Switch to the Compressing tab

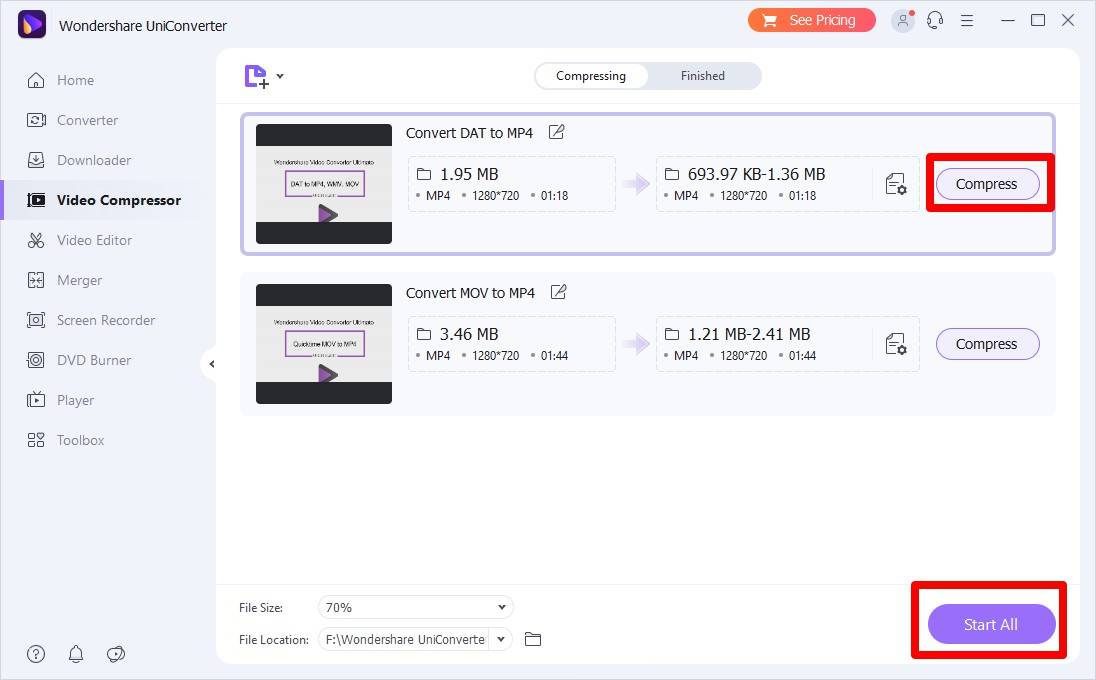[591, 76]
